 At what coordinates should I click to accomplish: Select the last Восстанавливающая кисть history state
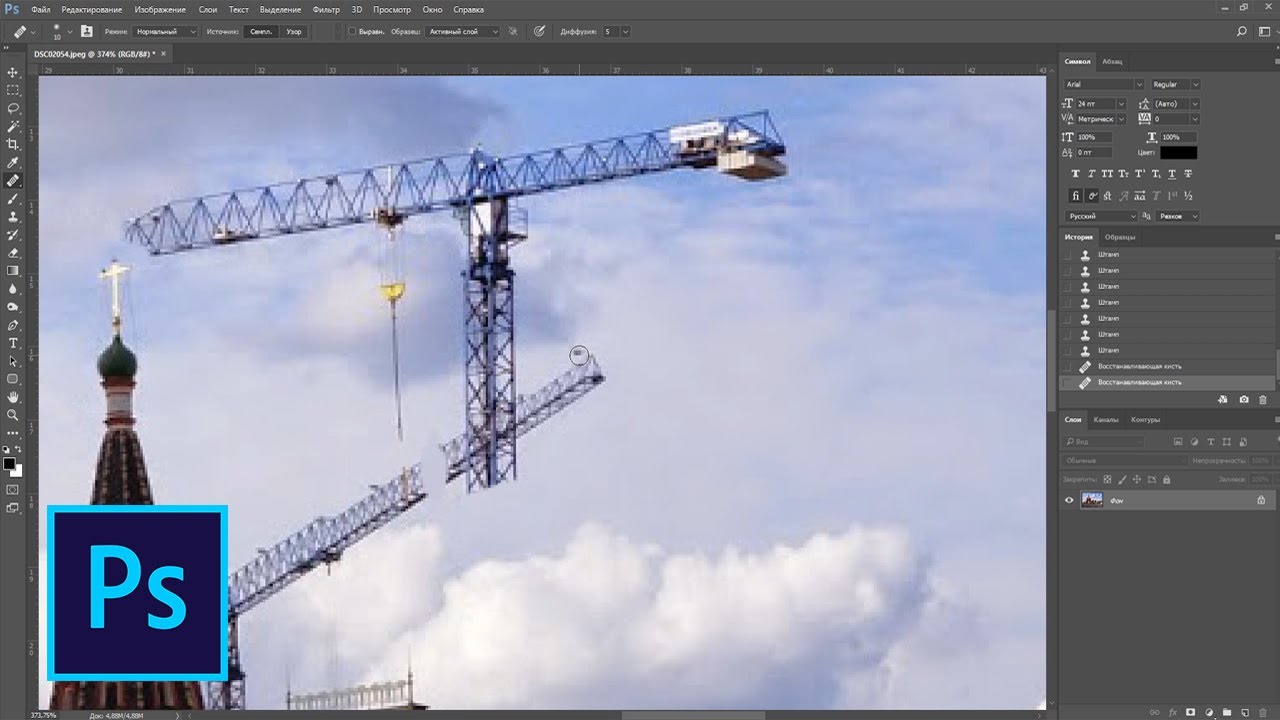pyautogui.click(x=1168, y=383)
